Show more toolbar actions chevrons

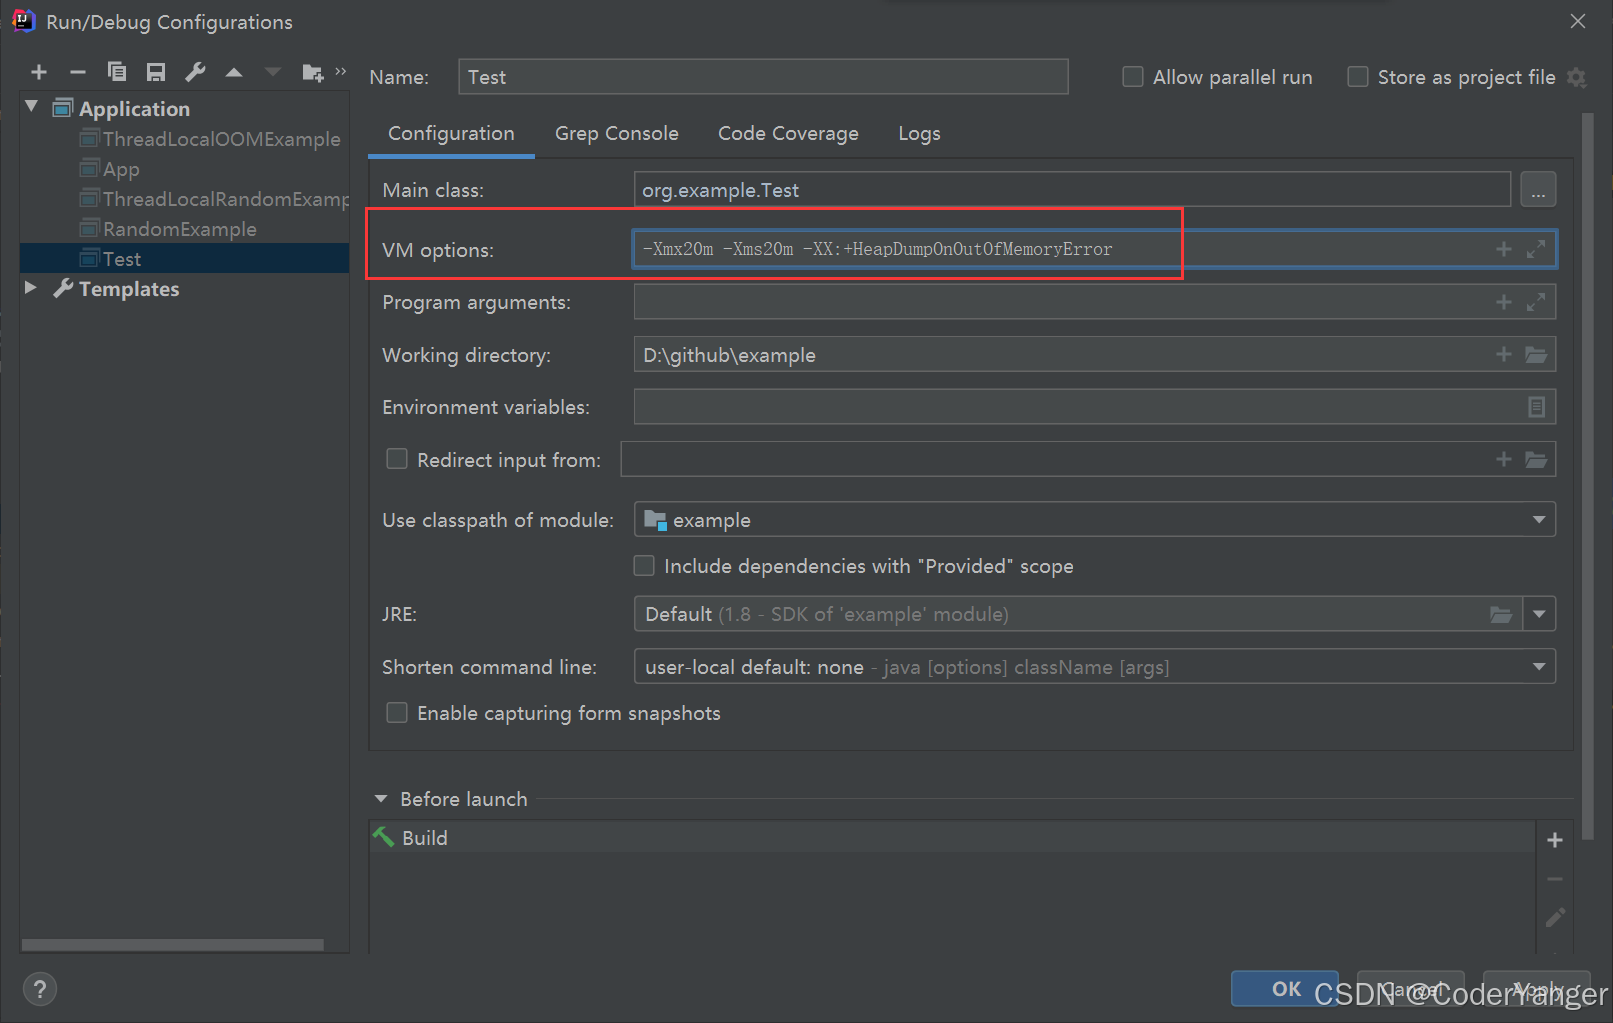tap(341, 71)
